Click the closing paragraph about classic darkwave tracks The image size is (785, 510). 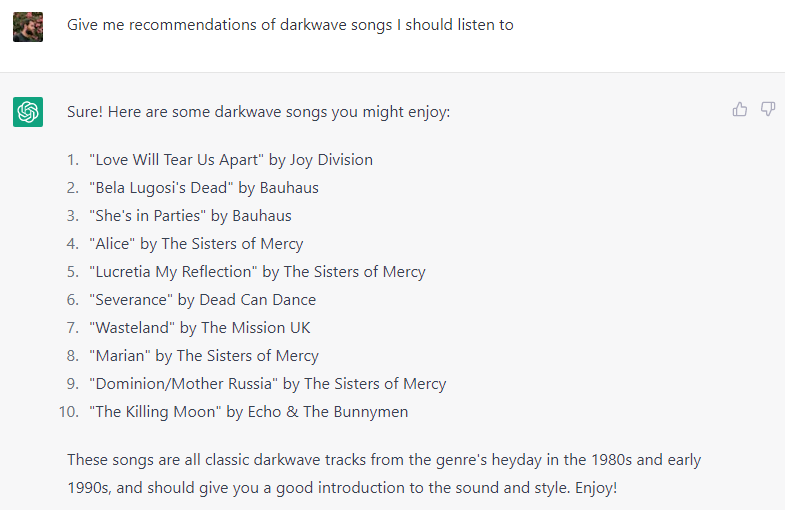(384, 473)
